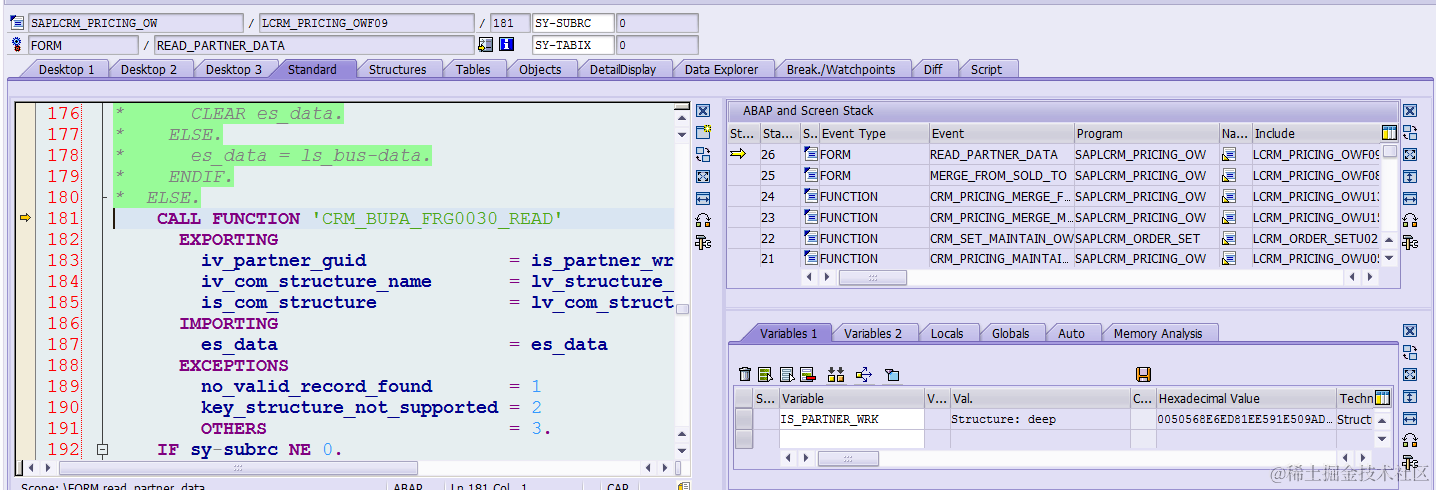The height and width of the screenshot is (490, 1436).
Task: Switch to the Locals tab
Action: 946,333
